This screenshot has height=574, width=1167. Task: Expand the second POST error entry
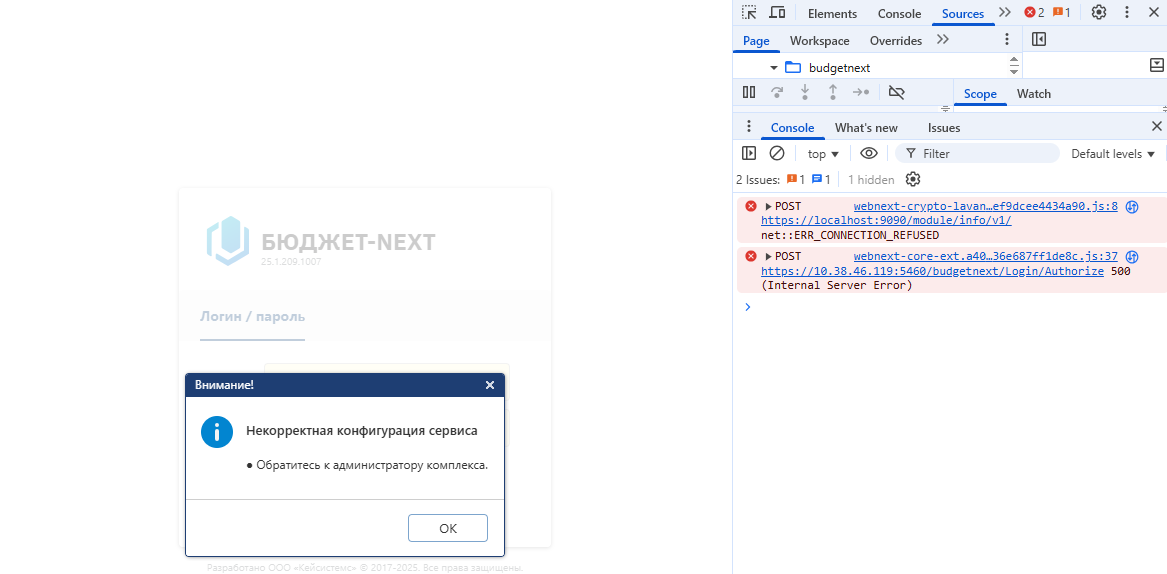(769, 256)
